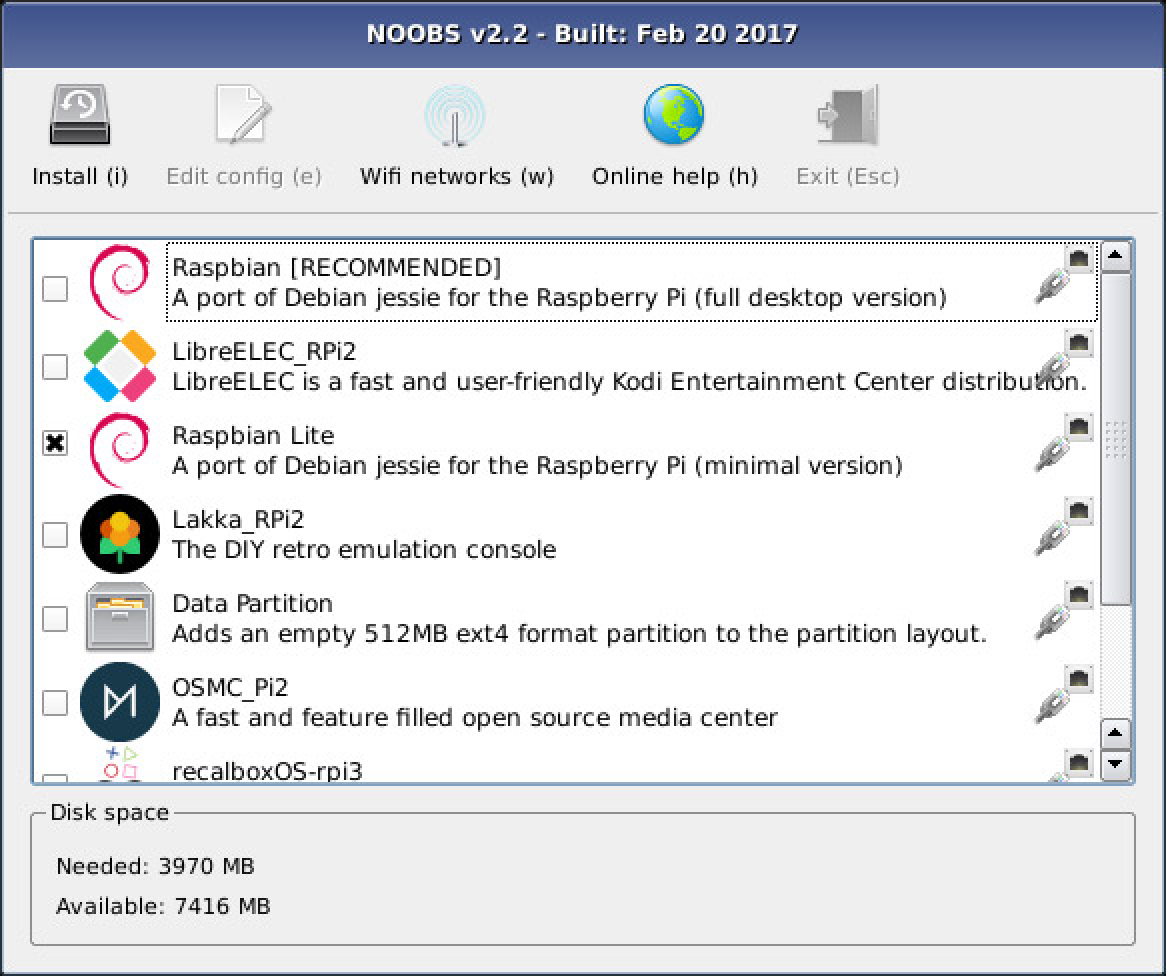The image size is (1166, 976).
Task: Click network cable icon on OSMC_Pi2 row
Action: coord(1064,695)
